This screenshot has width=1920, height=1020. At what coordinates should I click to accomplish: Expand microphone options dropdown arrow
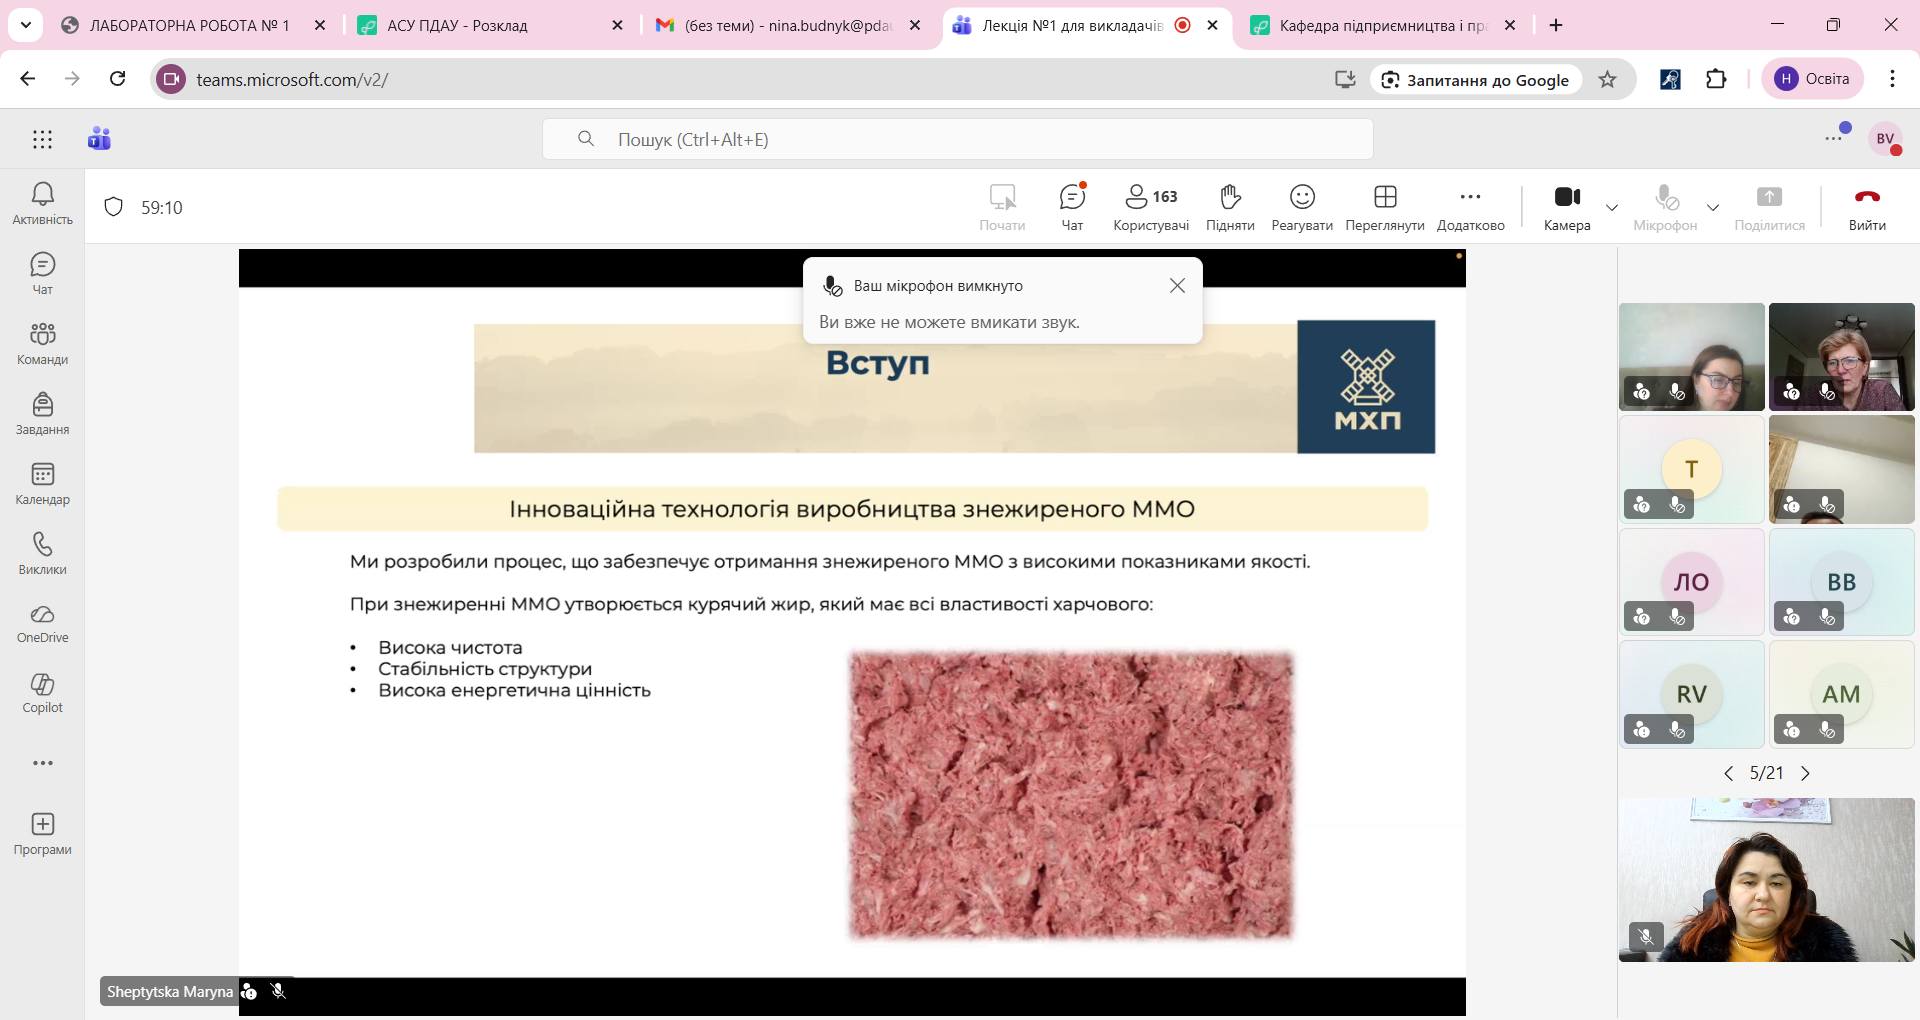(1713, 208)
